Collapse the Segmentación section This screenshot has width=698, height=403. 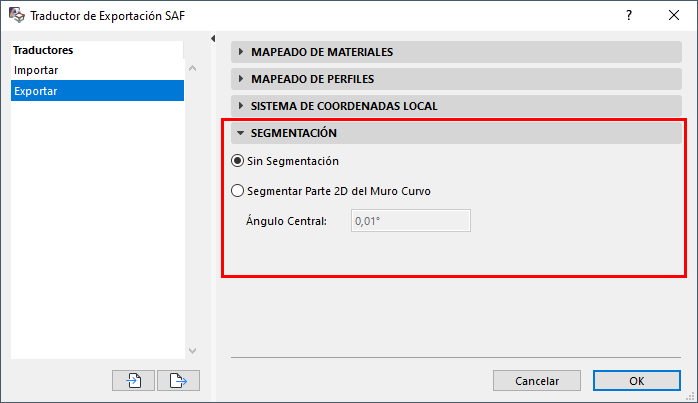(456, 133)
